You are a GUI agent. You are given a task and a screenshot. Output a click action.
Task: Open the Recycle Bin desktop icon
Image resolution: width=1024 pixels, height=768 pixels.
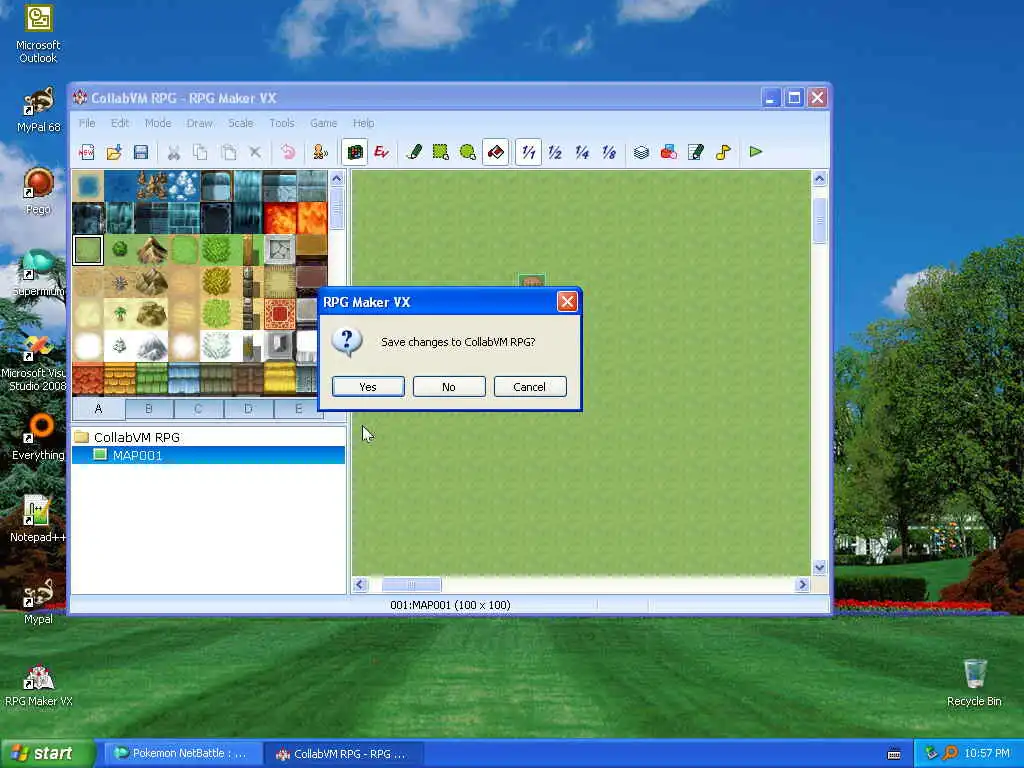[974, 682]
